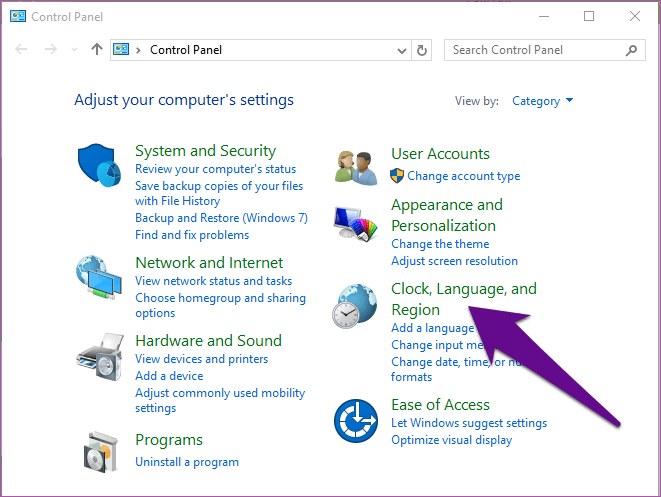Screen dimensions: 661x497
Task: Click Add a language link
Action: pyautogui.click(x=433, y=328)
